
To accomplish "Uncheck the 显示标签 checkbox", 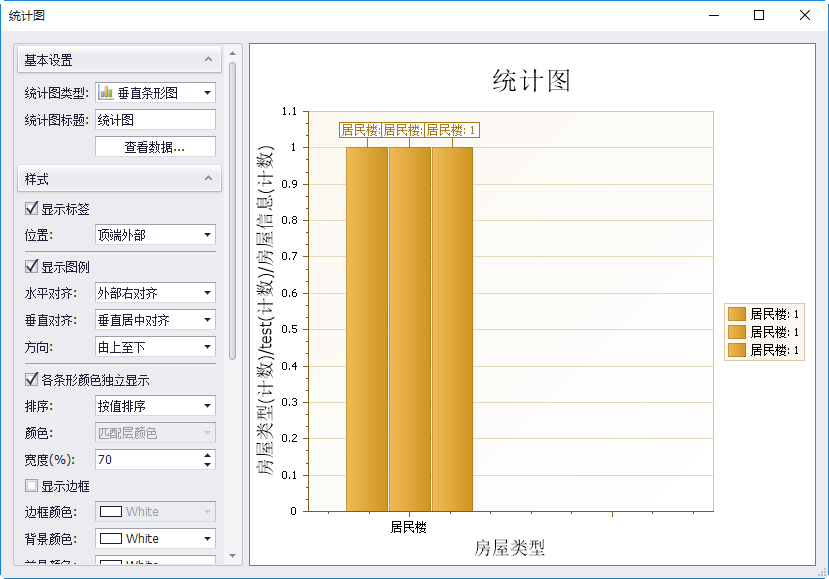I will [31, 209].
